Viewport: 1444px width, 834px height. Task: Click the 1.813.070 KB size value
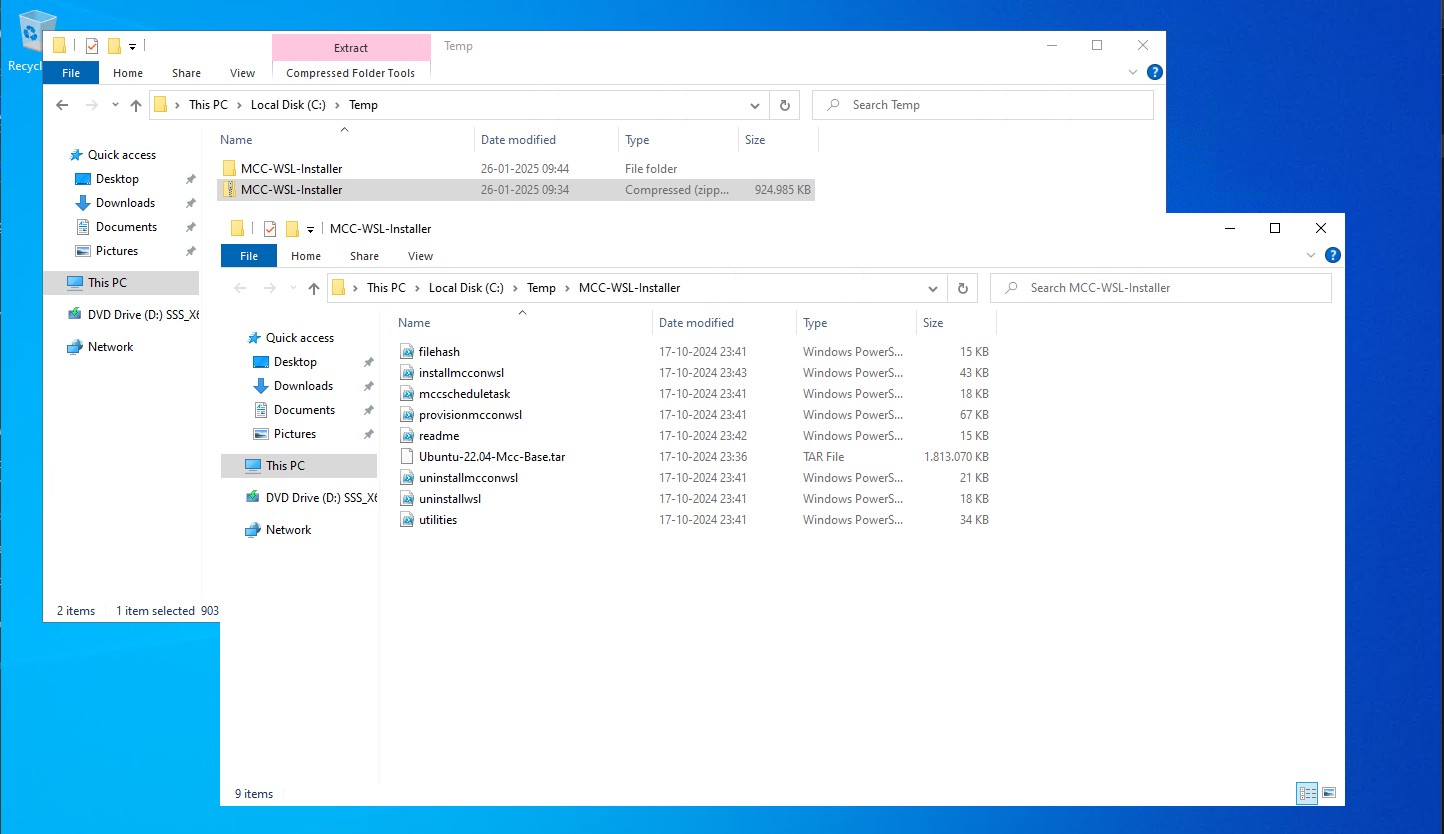956,457
